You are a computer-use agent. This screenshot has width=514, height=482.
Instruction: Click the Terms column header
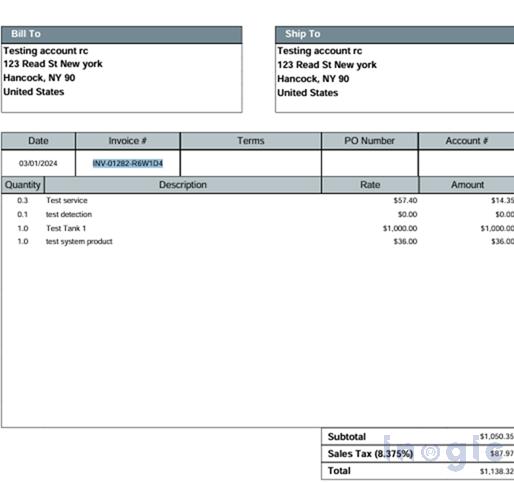pyautogui.click(x=251, y=141)
